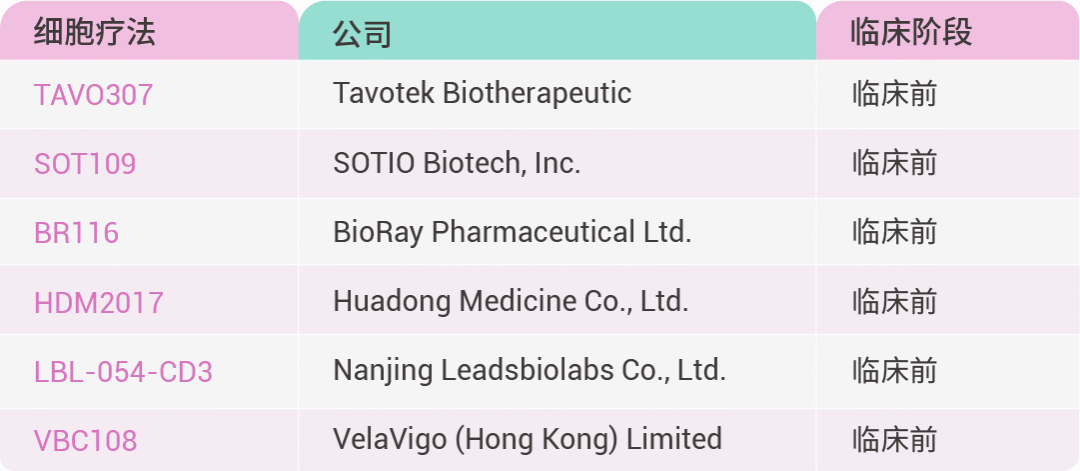The height and width of the screenshot is (471, 1080).
Task: Select 临床前 stage in HDM2017 row
Action: click(x=894, y=301)
